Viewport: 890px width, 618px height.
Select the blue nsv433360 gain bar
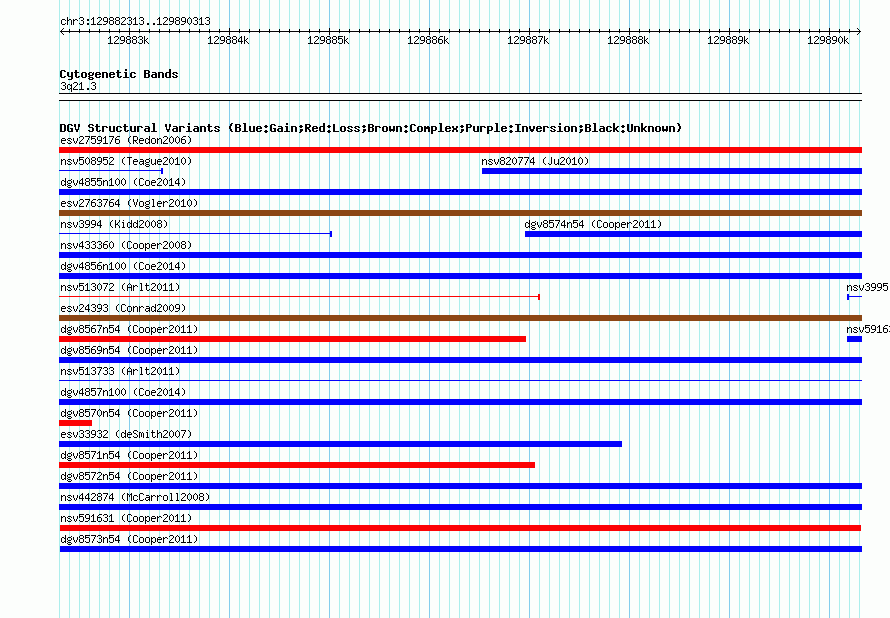(460, 255)
